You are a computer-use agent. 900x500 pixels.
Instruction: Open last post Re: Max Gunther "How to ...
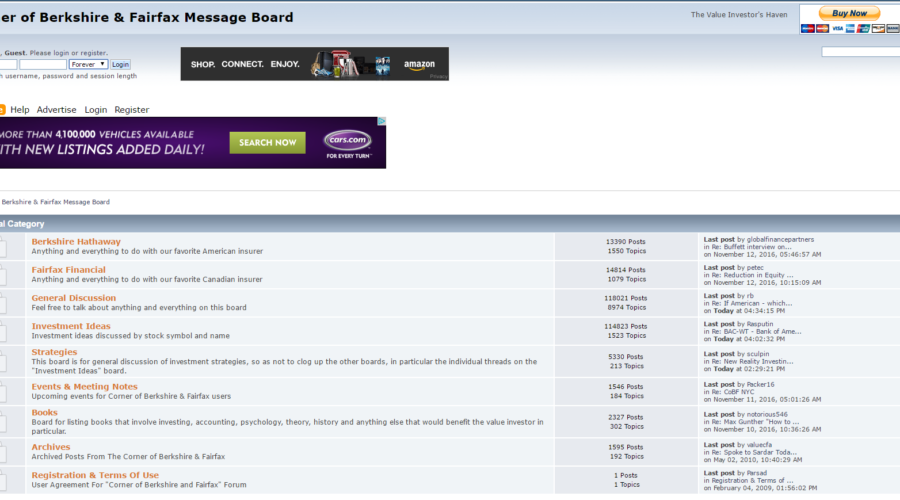point(755,422)
